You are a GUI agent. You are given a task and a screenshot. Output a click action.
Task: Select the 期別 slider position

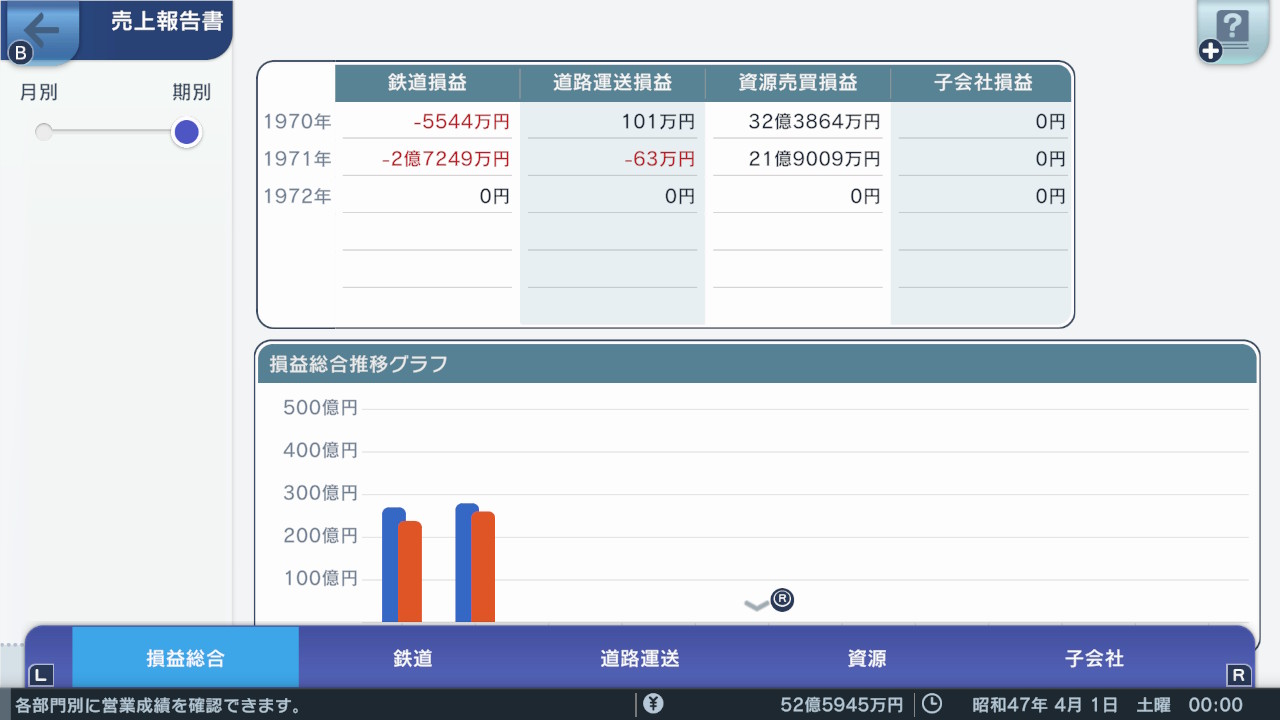pos(187,132)
